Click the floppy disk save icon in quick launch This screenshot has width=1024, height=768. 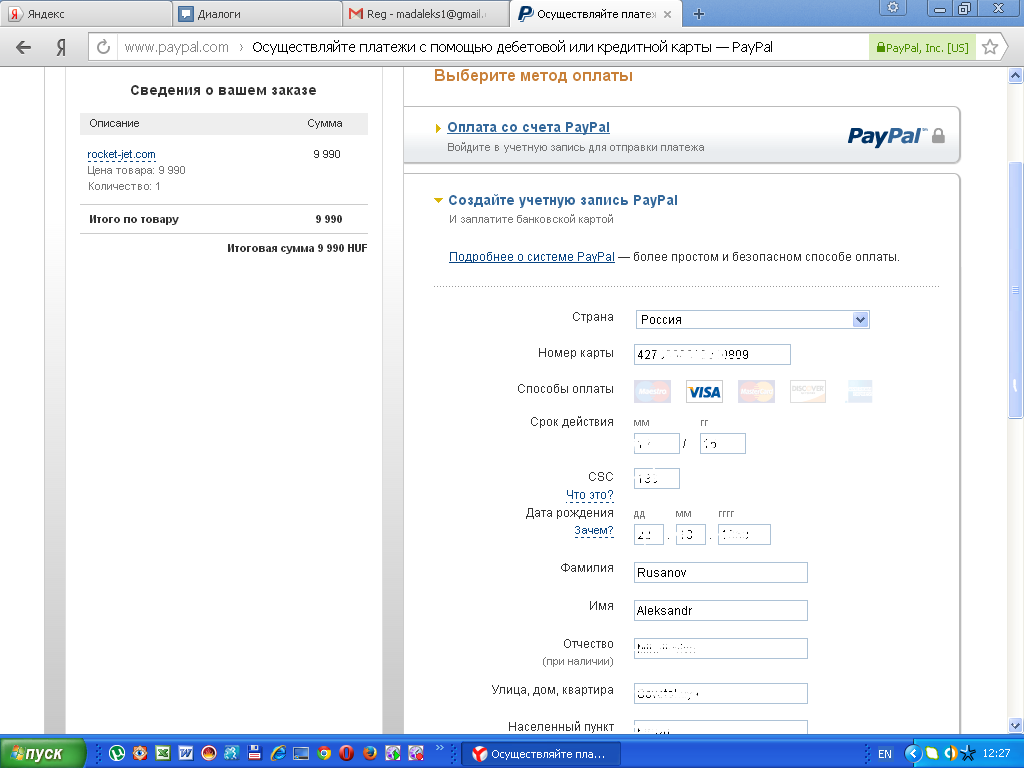pyautogui.click(x=255, y=754)
